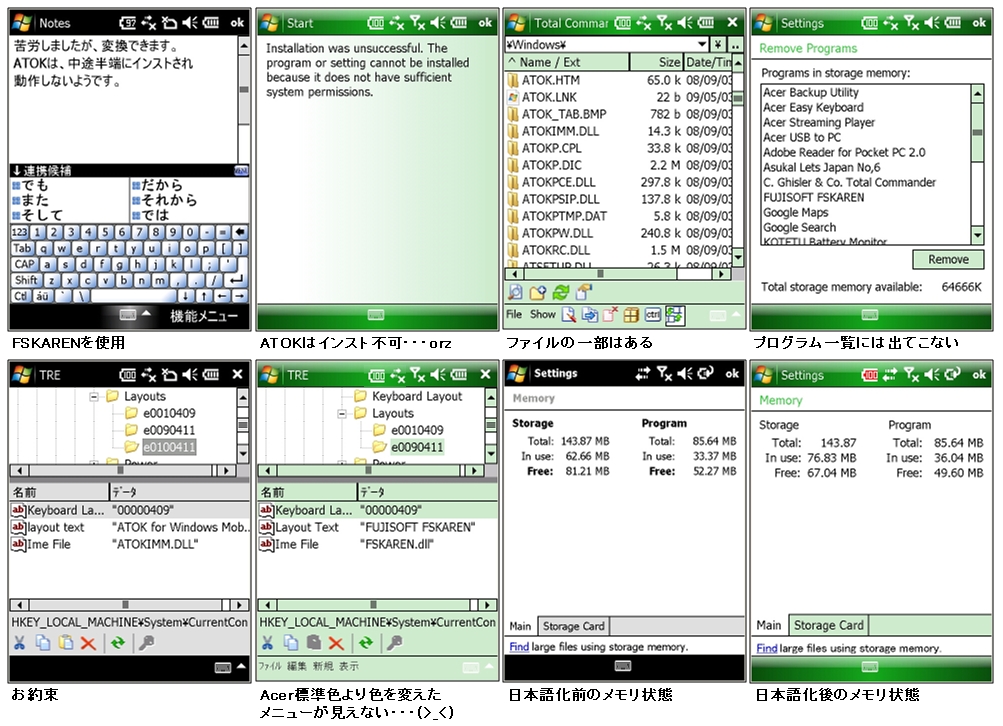
Task: Click the delete file icon in Total Commander
Action: pyautogui.click(x=610, y=315)
